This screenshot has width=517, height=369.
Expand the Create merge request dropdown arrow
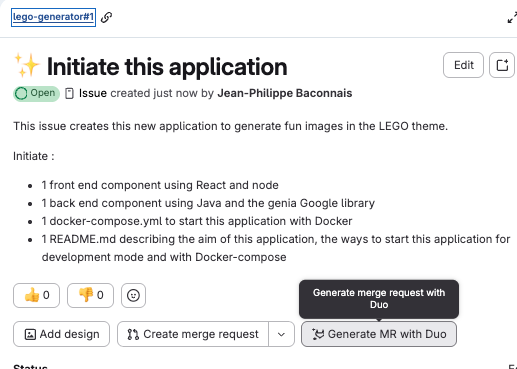(281, 334)
